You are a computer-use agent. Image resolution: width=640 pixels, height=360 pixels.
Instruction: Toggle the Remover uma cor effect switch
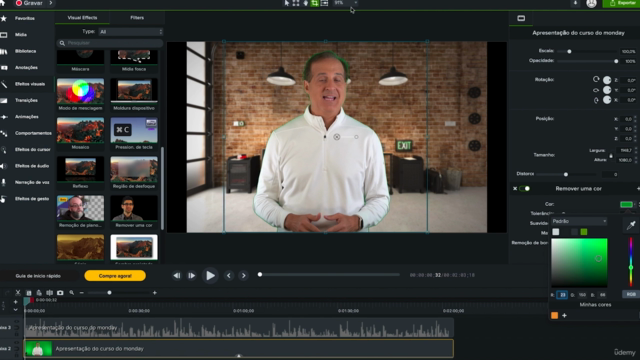click(525, 189)
